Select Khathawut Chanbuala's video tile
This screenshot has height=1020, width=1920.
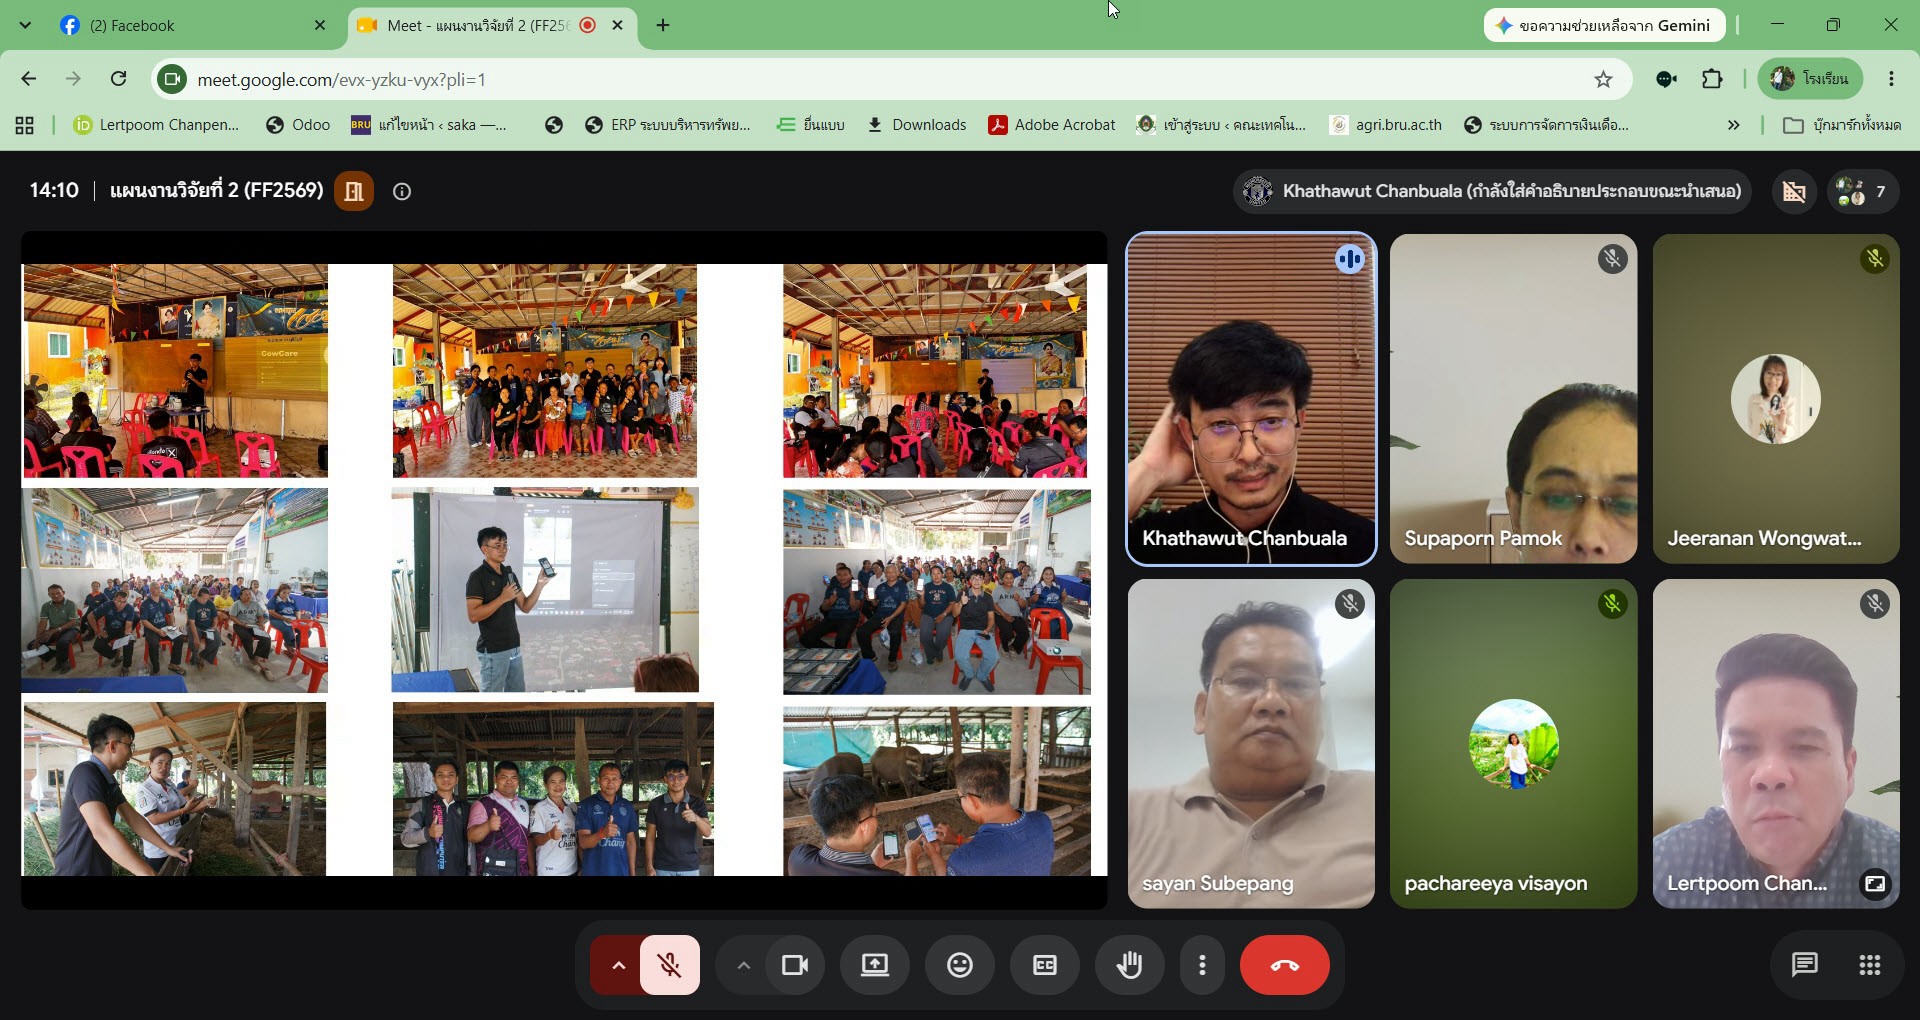pos(1251,399)
